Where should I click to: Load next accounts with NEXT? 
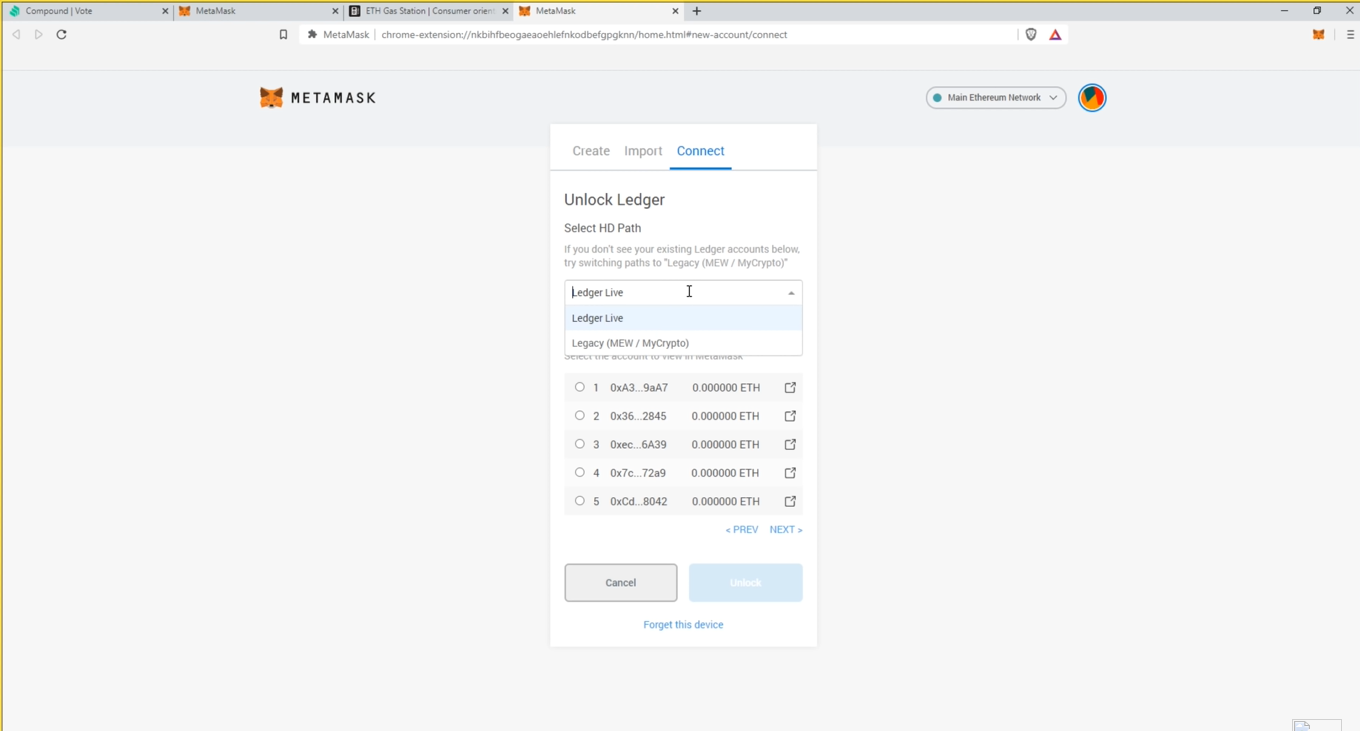pos(786,530)
